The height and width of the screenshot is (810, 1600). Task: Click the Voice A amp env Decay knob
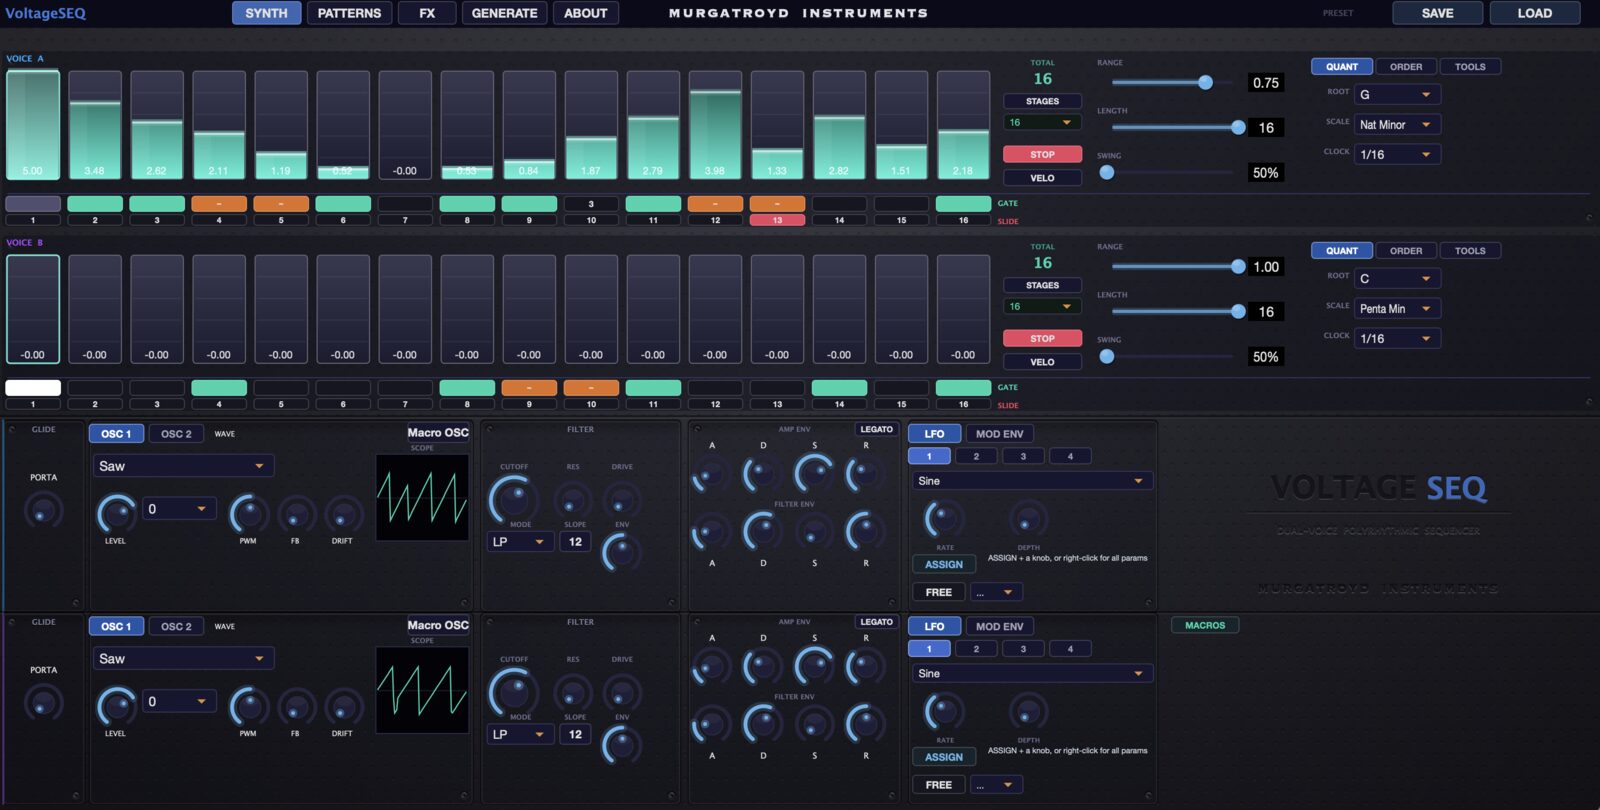tap(762, 474)
